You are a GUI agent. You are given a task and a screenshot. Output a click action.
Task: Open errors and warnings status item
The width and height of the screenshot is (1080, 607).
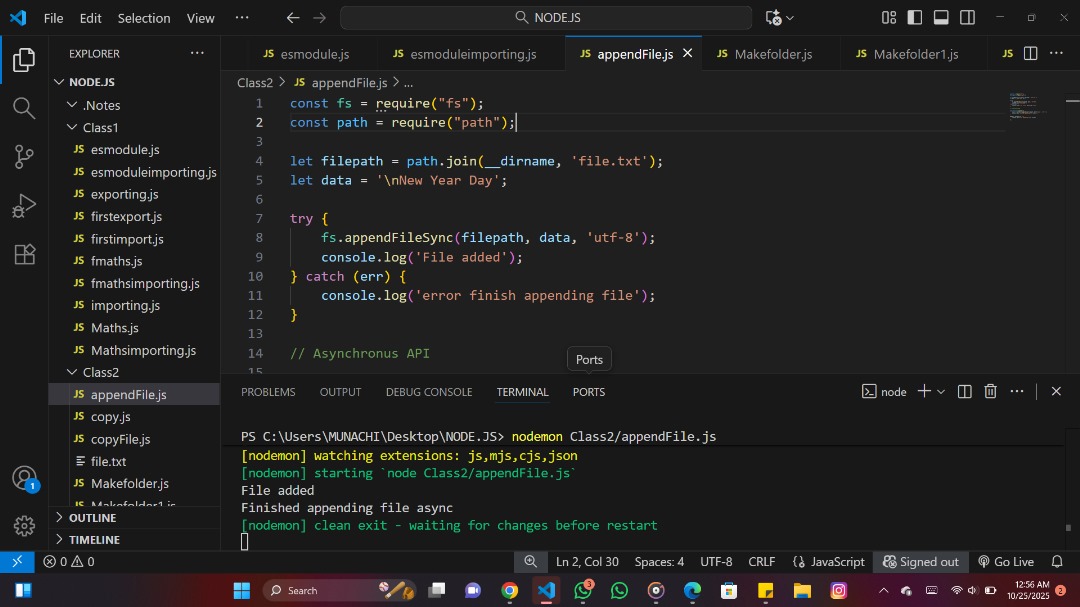(69, 562)
